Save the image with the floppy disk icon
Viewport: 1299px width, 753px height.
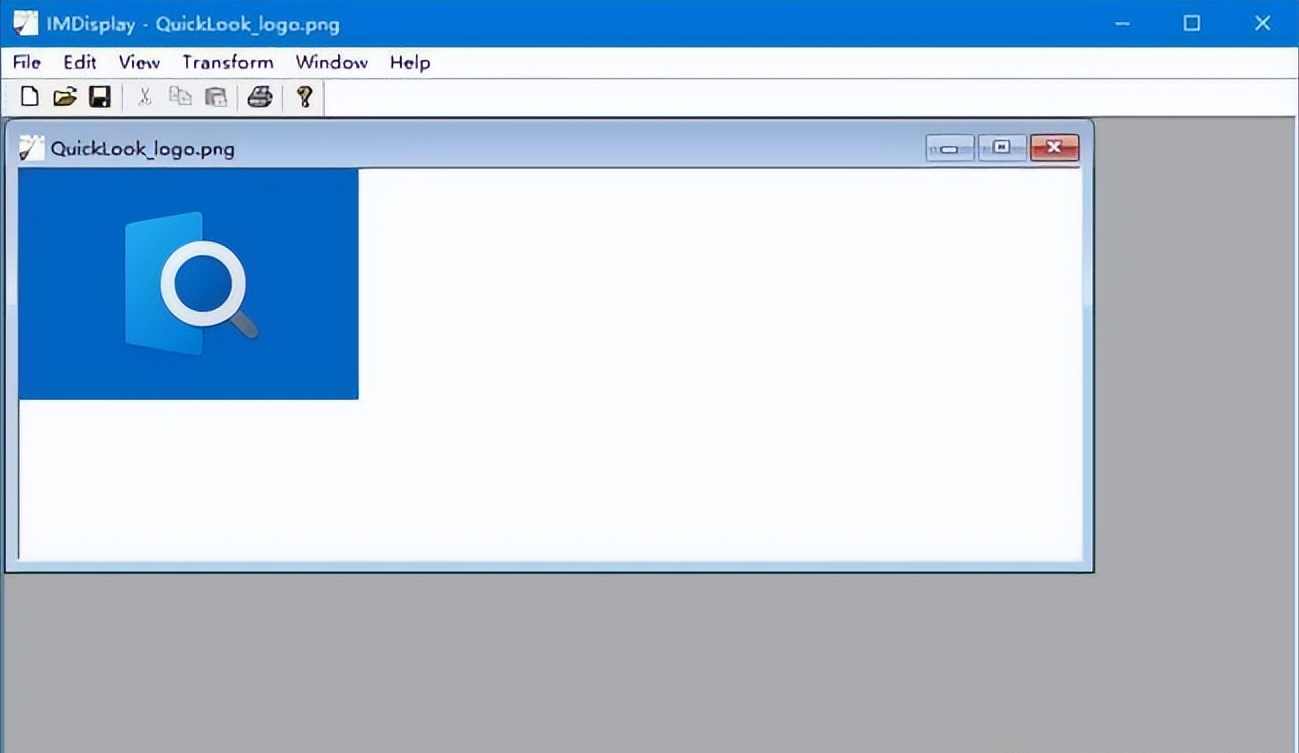coord(100,97)
